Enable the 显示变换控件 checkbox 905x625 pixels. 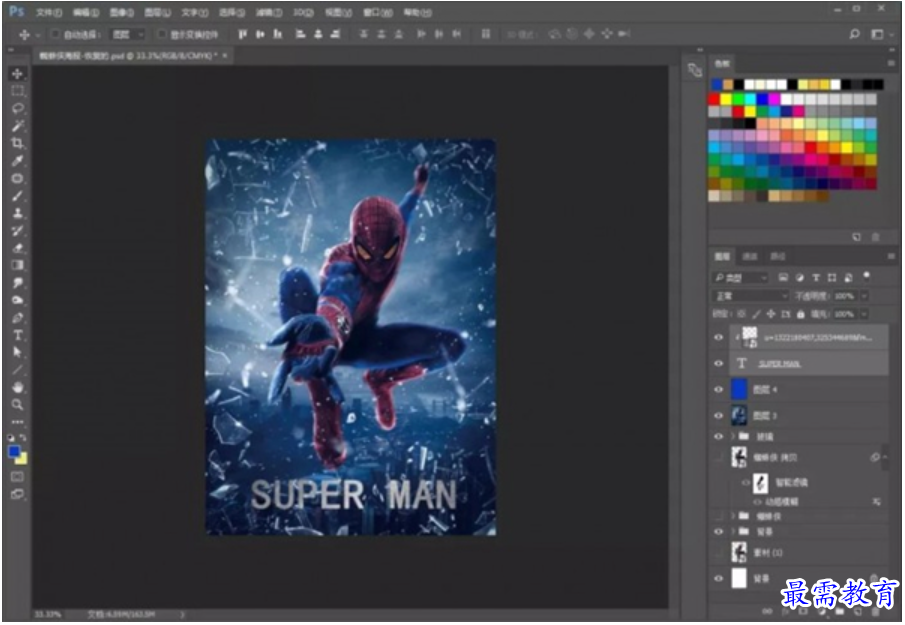(x=163, y=34)
